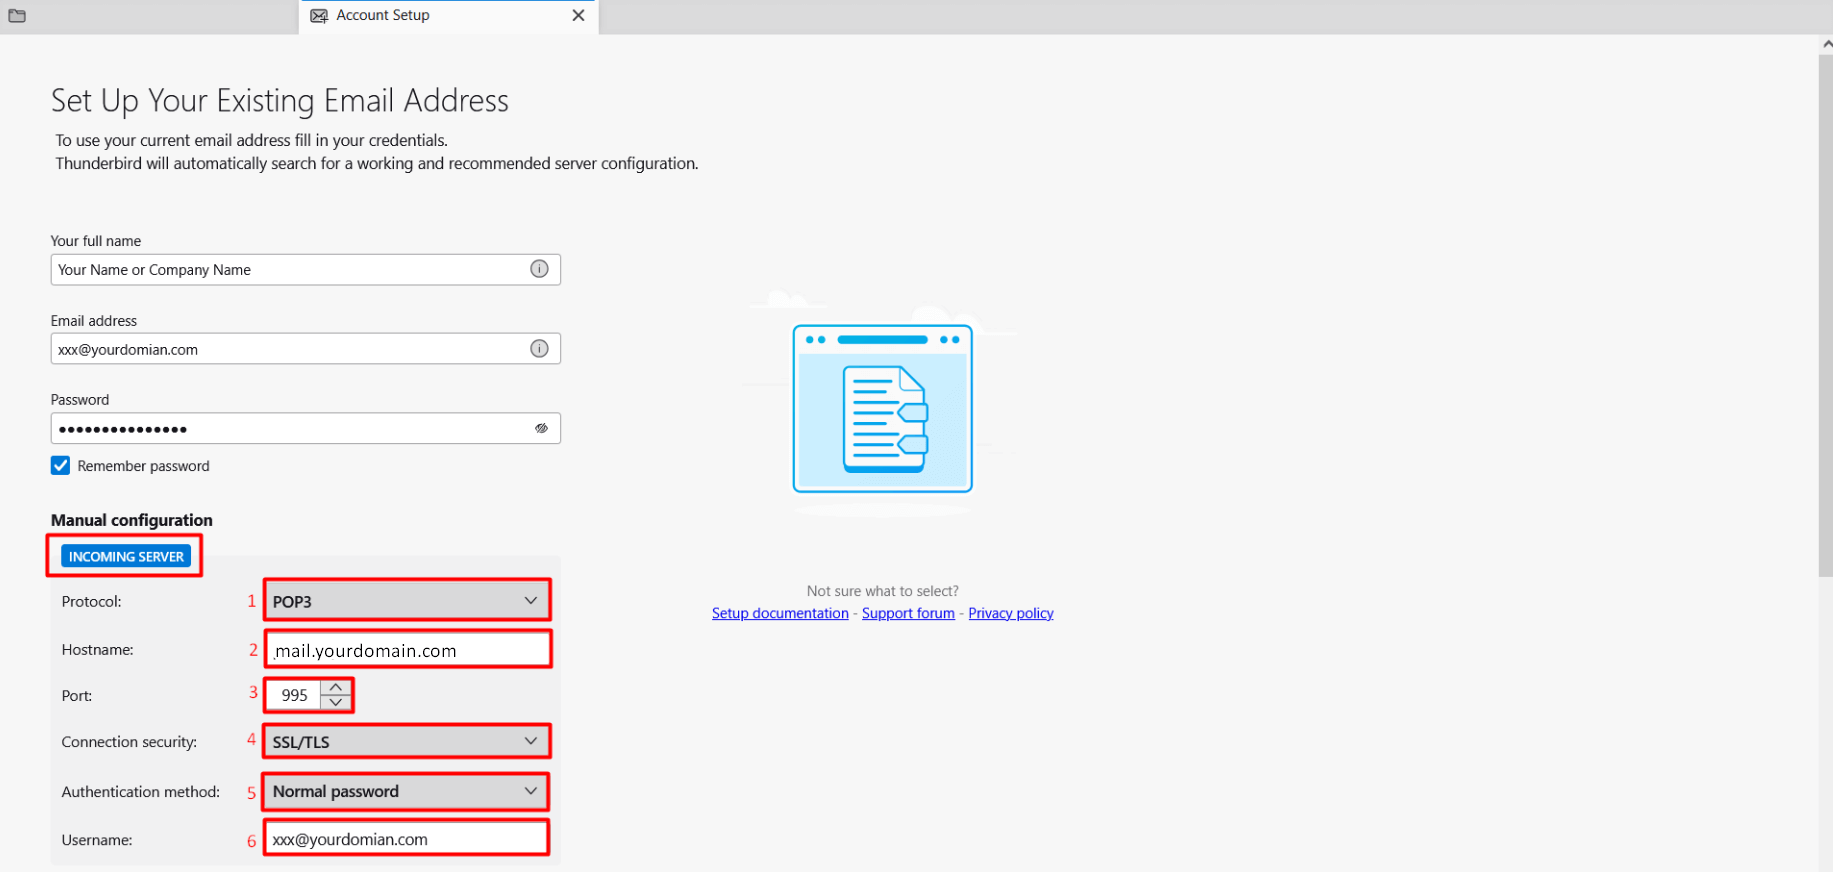Decrease the port number with down arrow
The width and height of the screenshot is (1833, 872).
coord(336,702)
